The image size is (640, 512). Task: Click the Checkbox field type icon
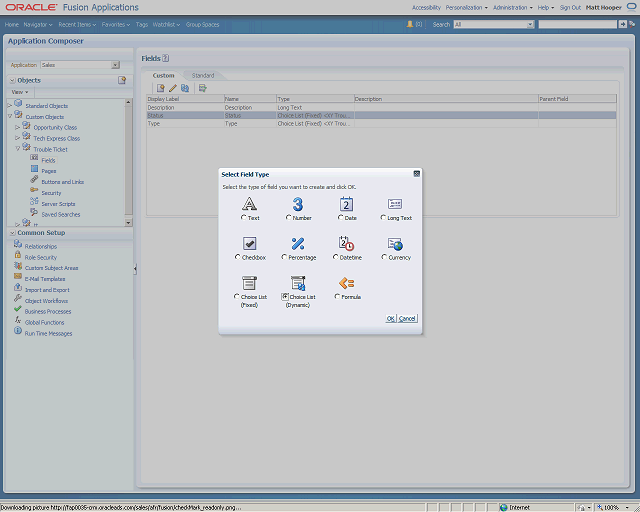pyautogui.click(x=249, y=244)
